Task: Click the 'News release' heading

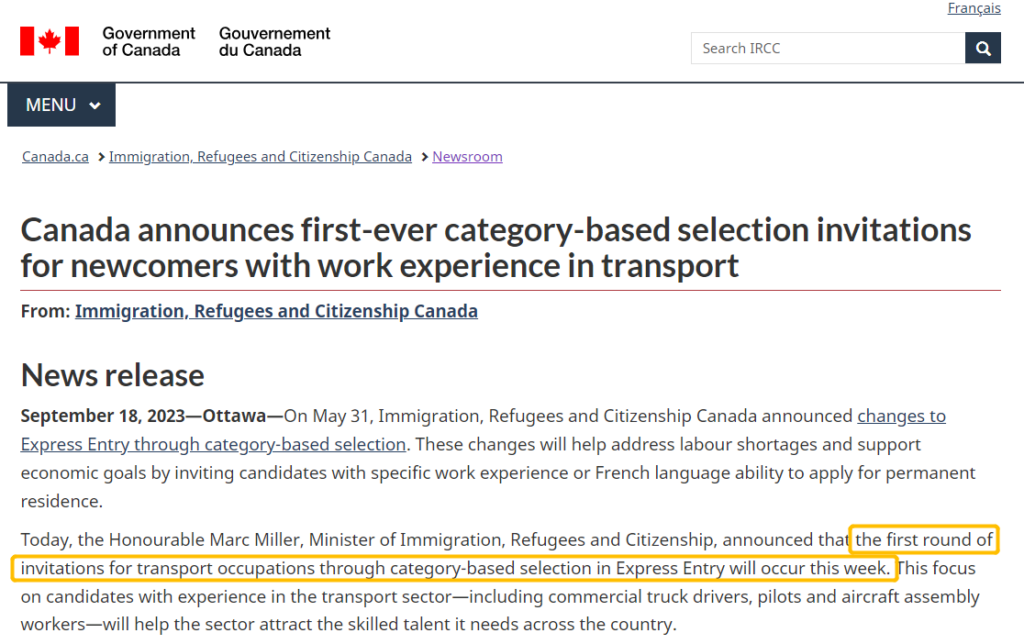Action: (x=113, y=375)
